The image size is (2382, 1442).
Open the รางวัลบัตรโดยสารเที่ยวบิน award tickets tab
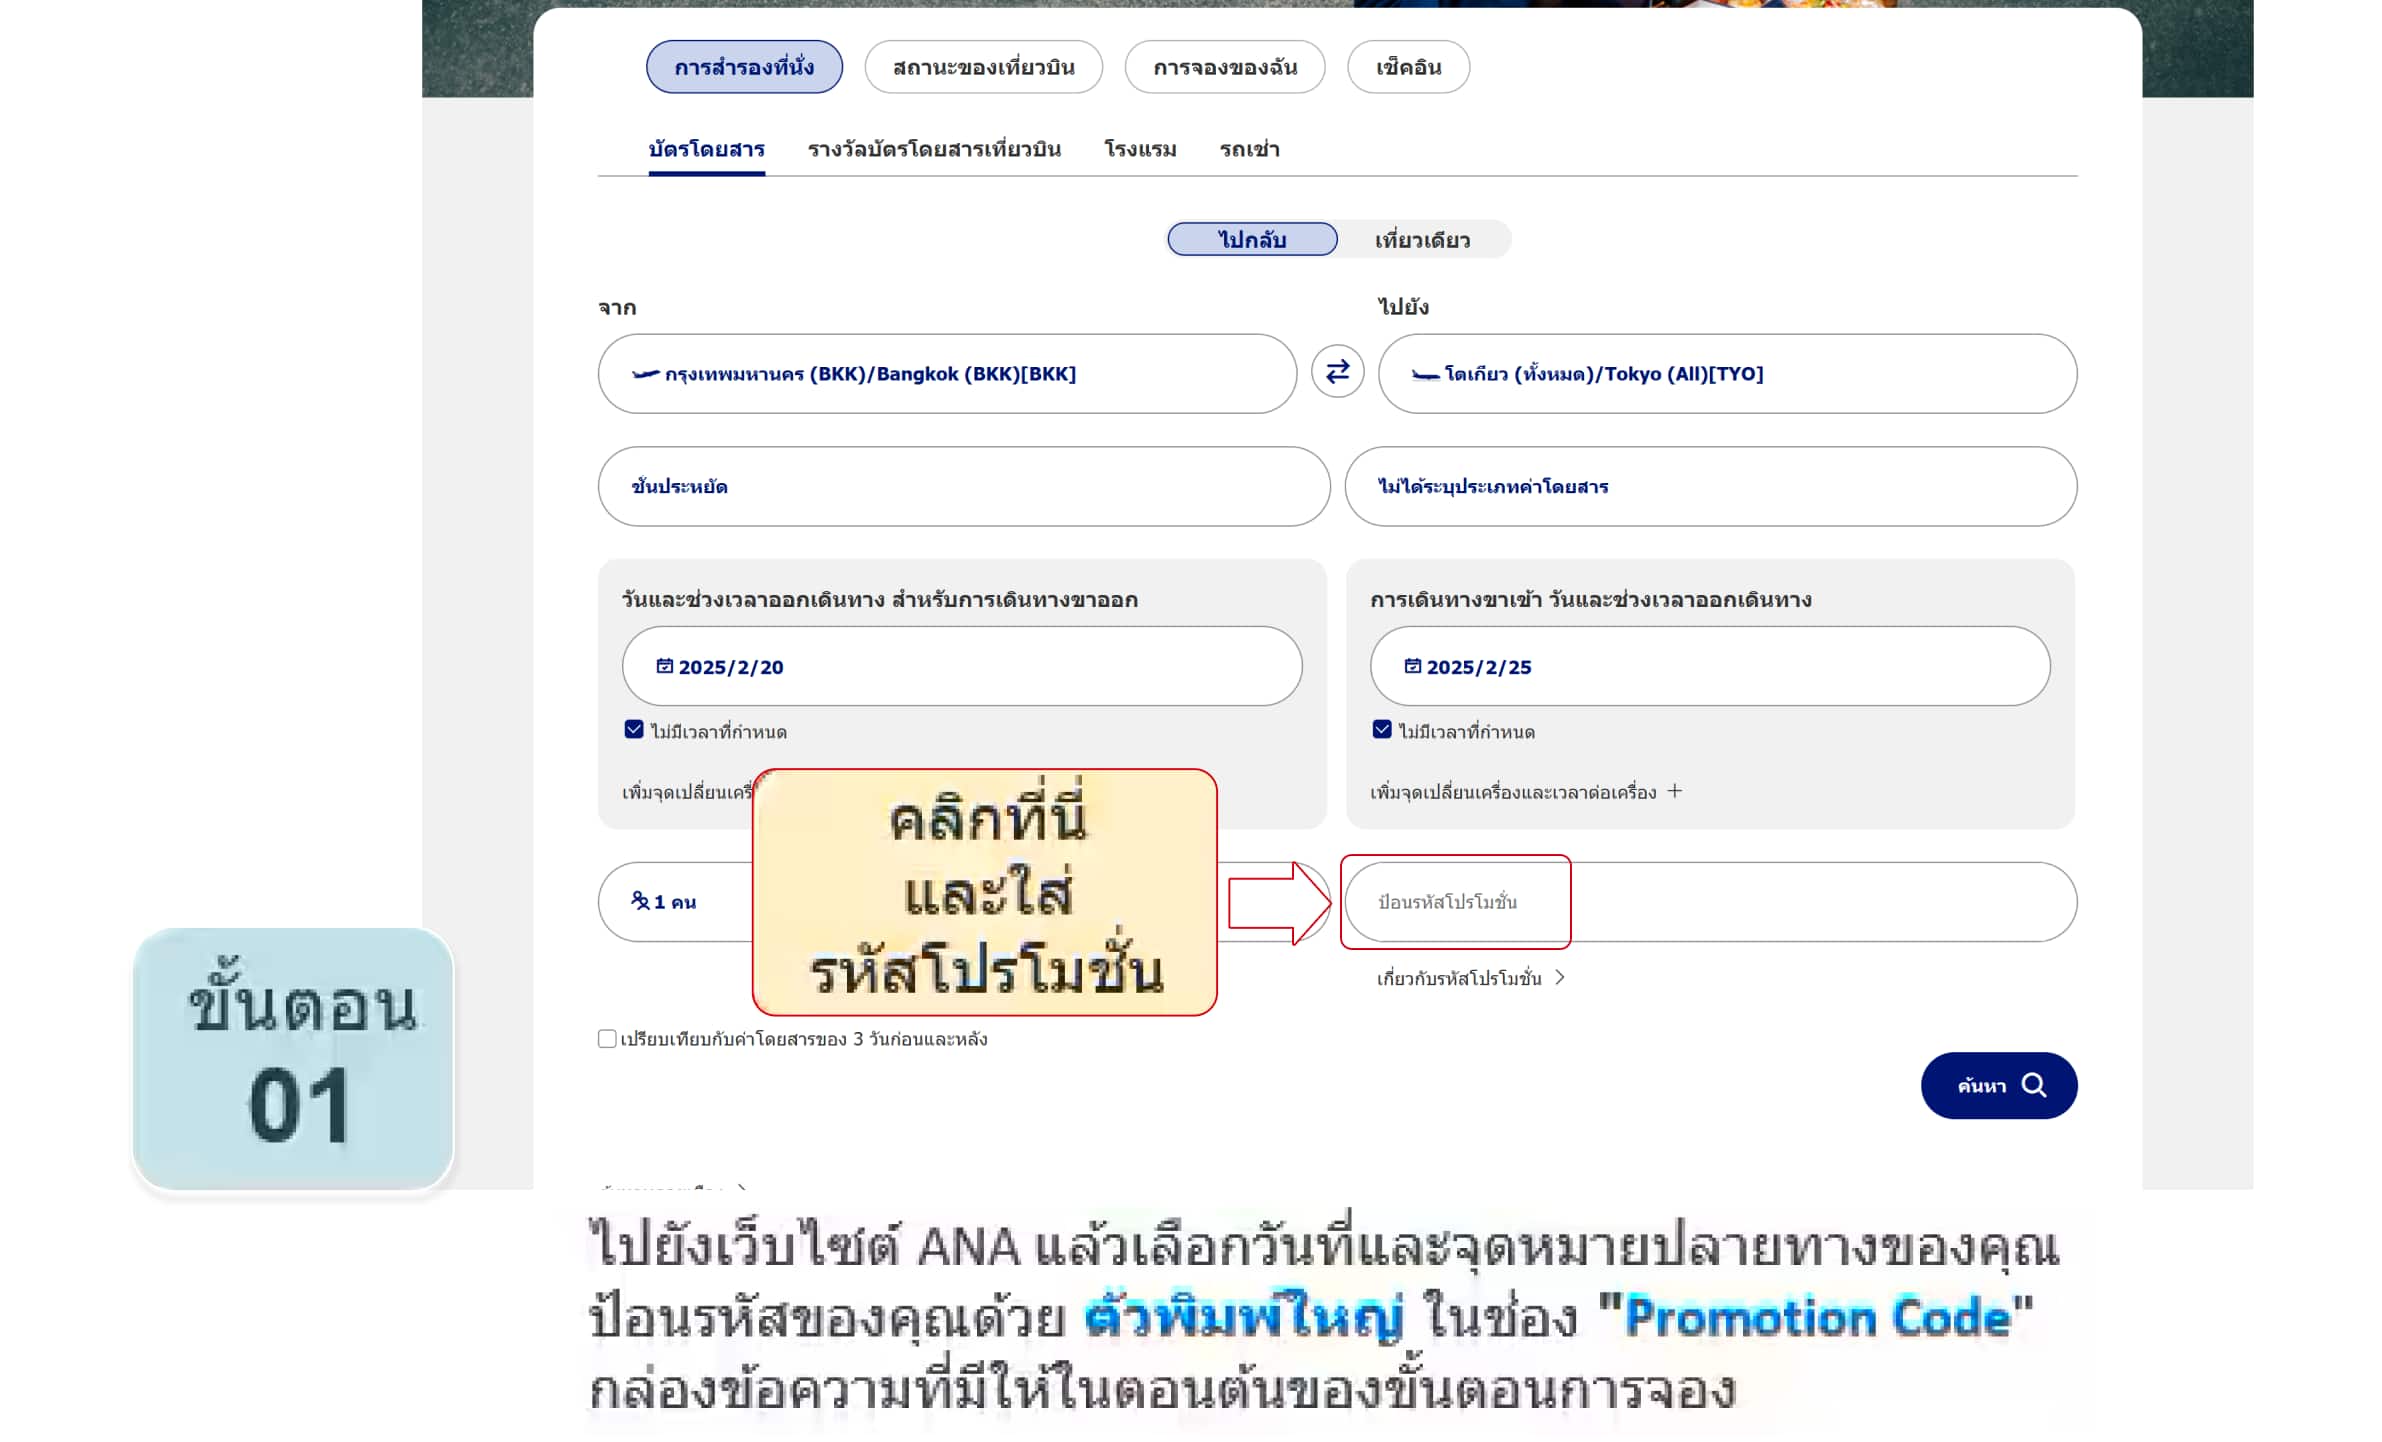934,149
